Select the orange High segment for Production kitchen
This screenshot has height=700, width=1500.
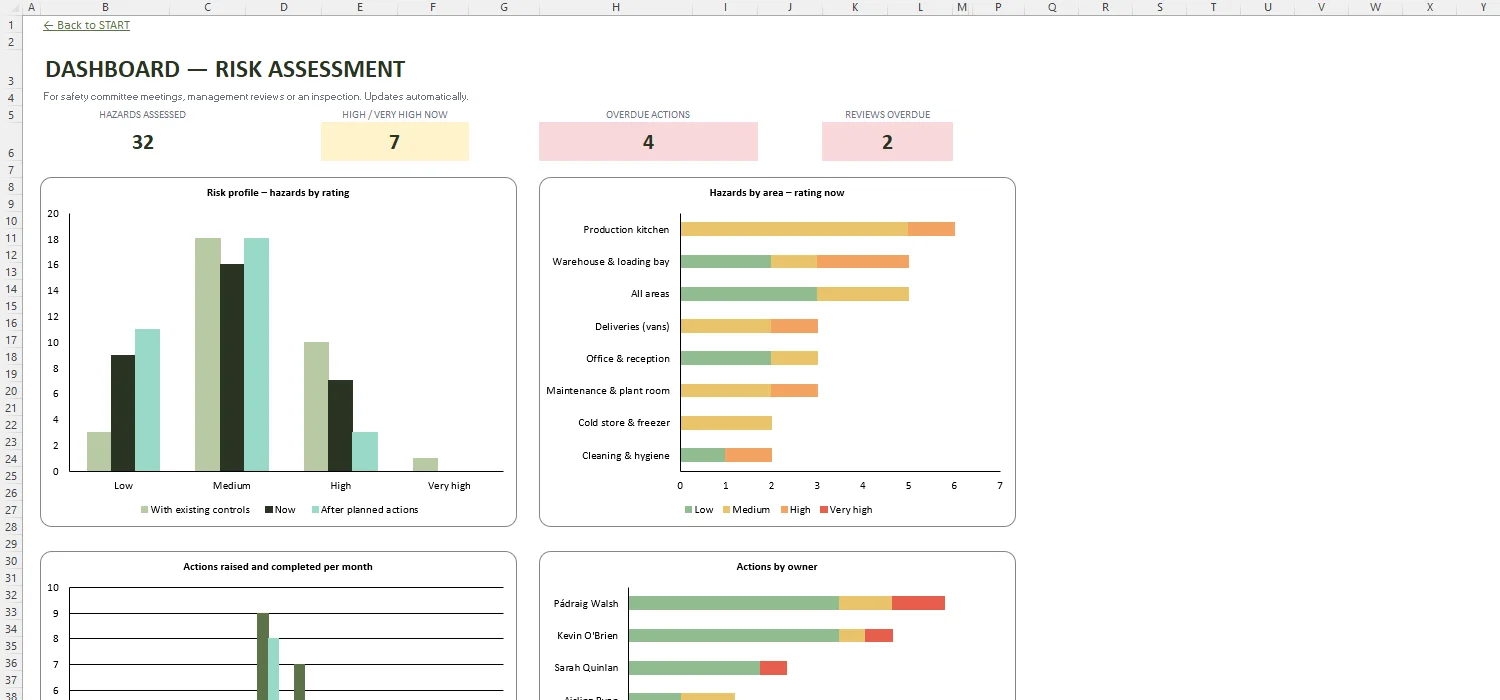[x=931, y=229]
